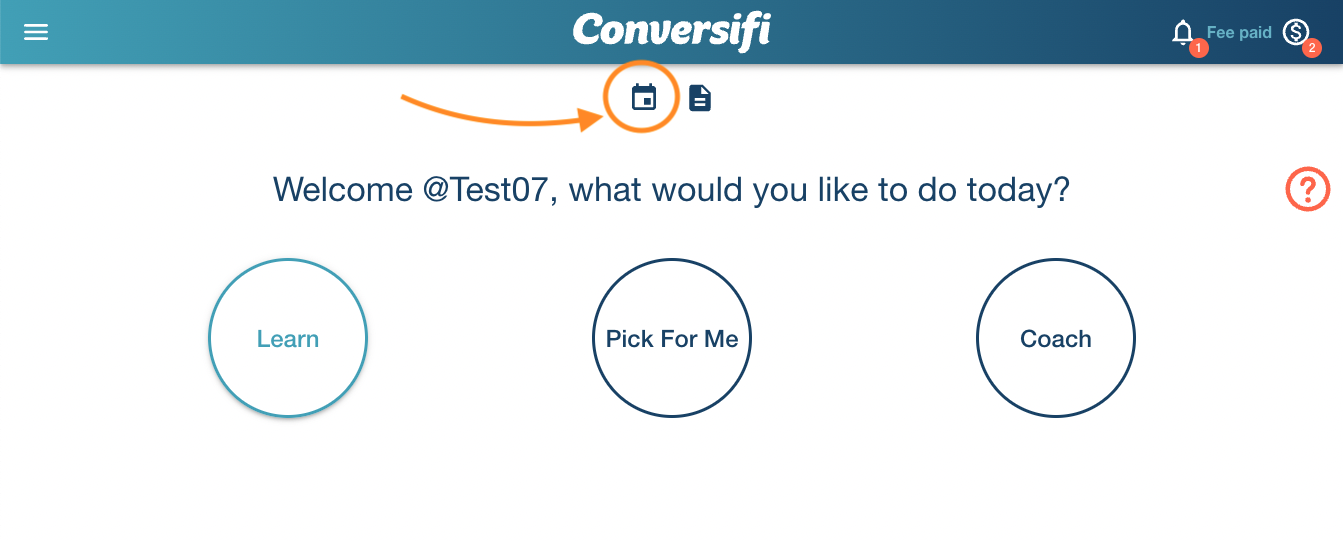This screenshot has height=541, width=1343.
Task: Open the document notes icon
Action: tap(700, 98)
